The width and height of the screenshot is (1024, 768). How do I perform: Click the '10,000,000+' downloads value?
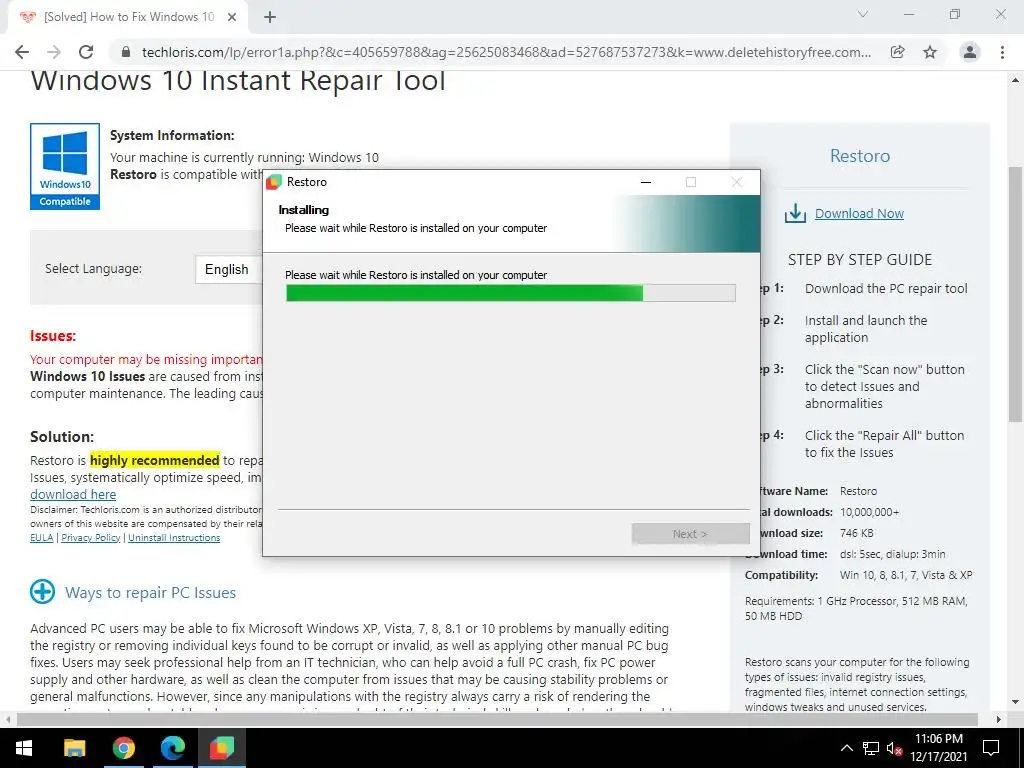(x=869, y=512)
